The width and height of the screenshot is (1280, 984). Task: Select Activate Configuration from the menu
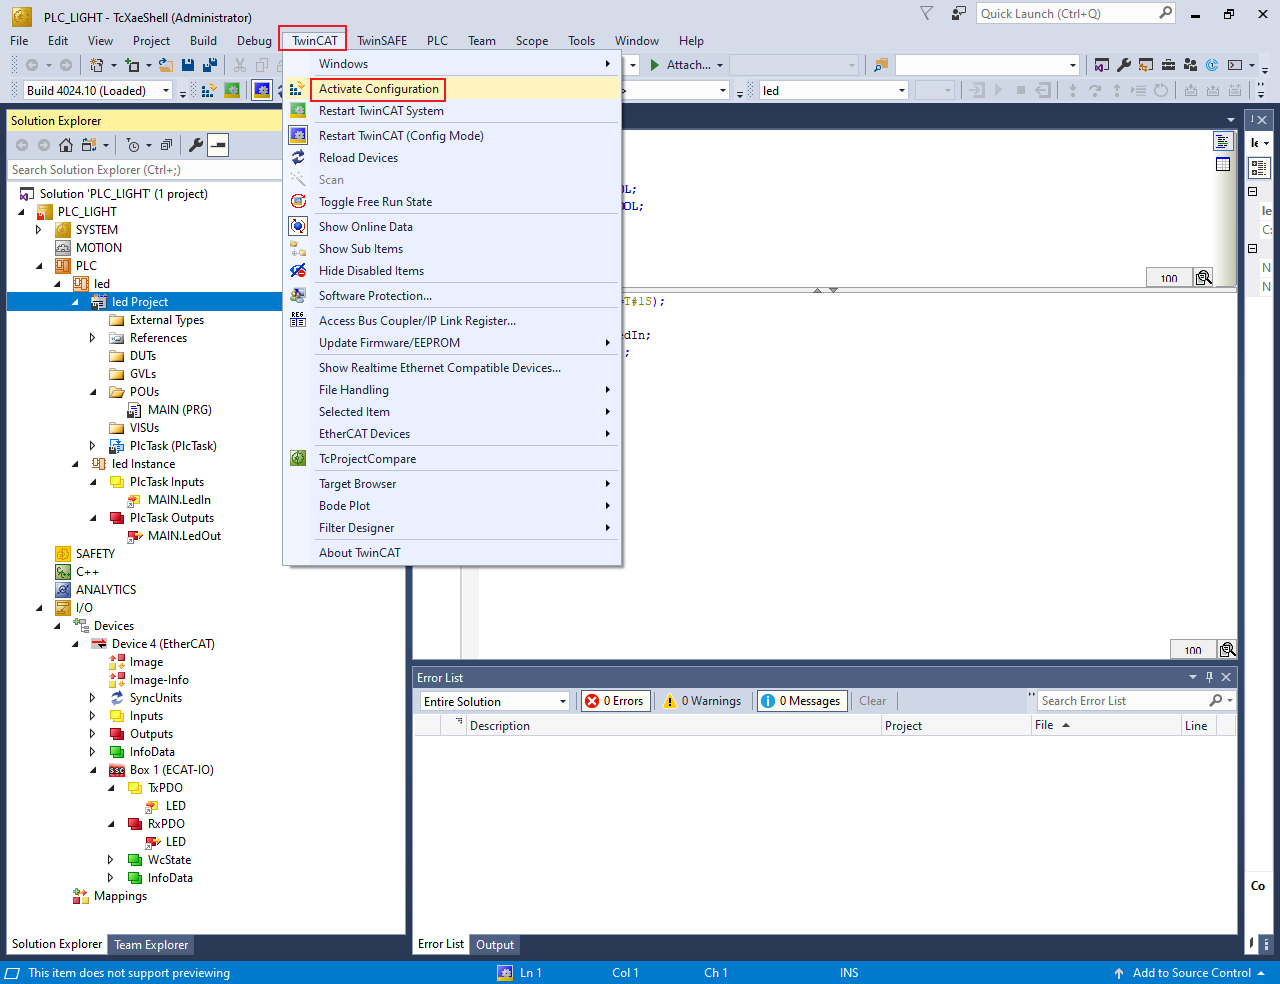pos(378,89)
